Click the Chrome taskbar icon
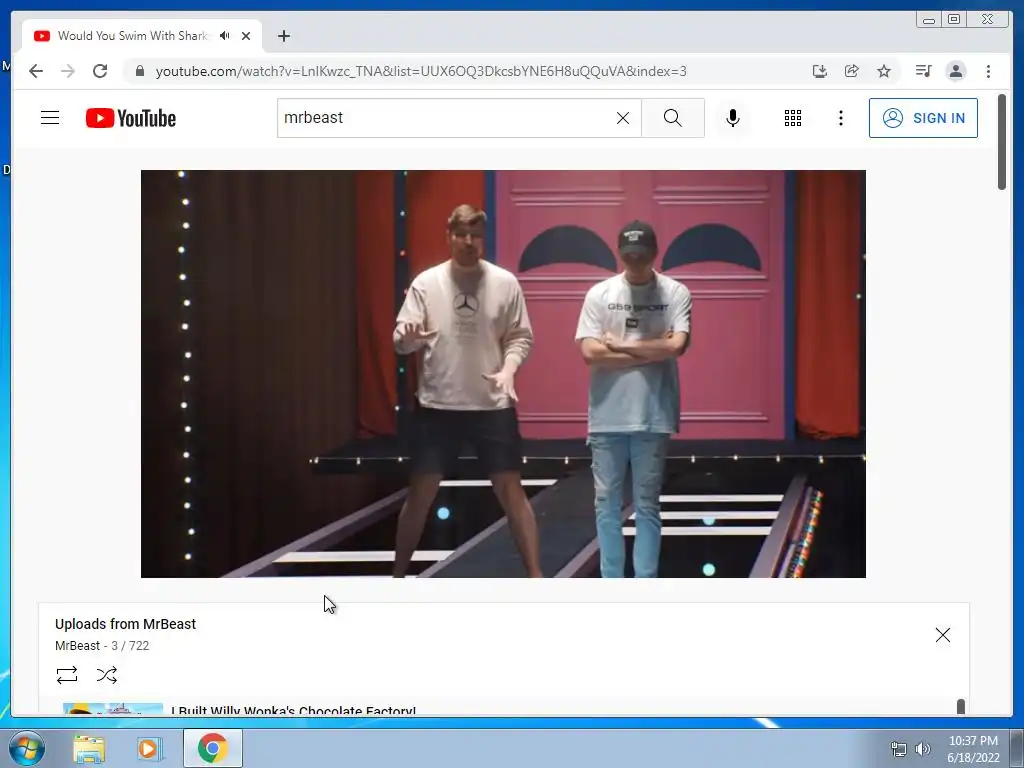Viewport: 1024px width, 768px height. tap(213, 748)
